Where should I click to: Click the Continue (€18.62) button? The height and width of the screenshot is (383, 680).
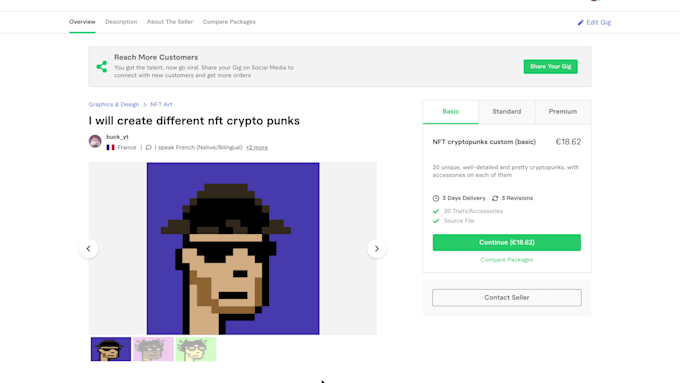click(507, 242)
